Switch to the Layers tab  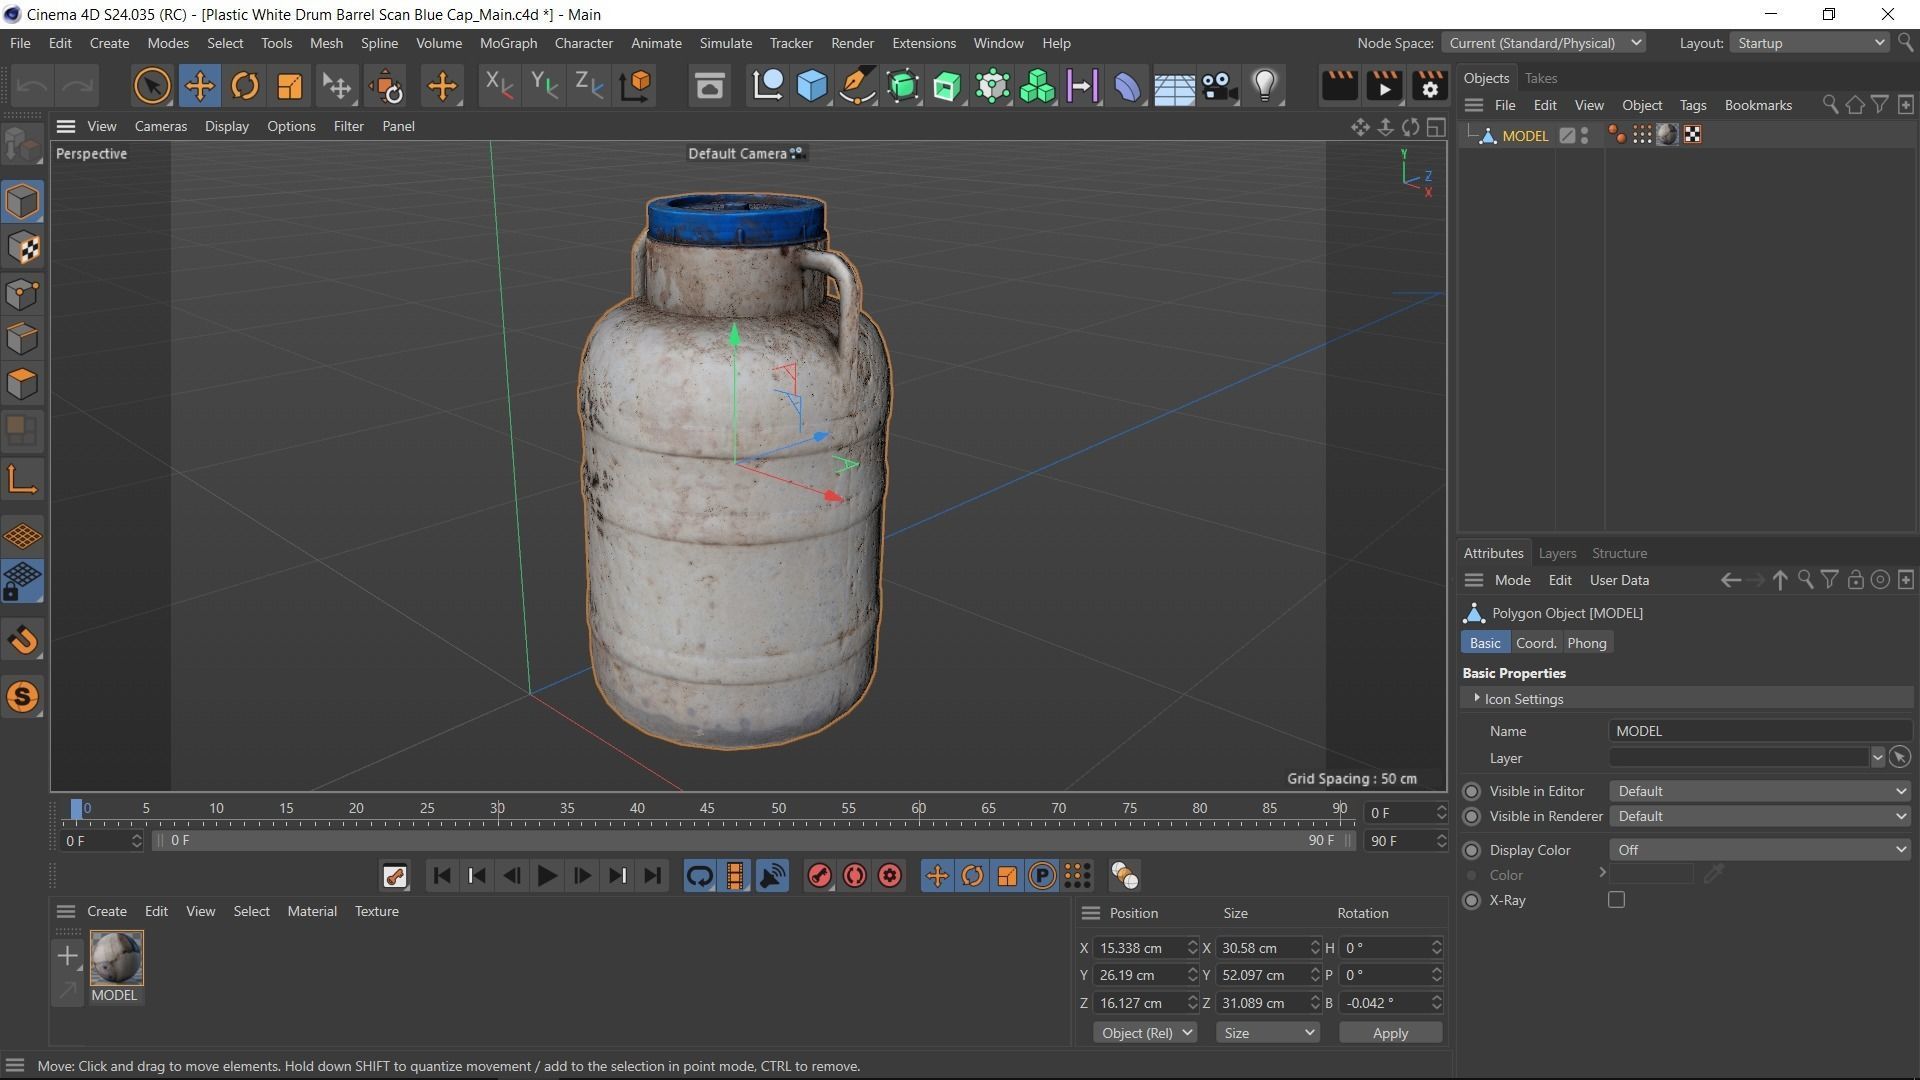tap(1557, 553)
